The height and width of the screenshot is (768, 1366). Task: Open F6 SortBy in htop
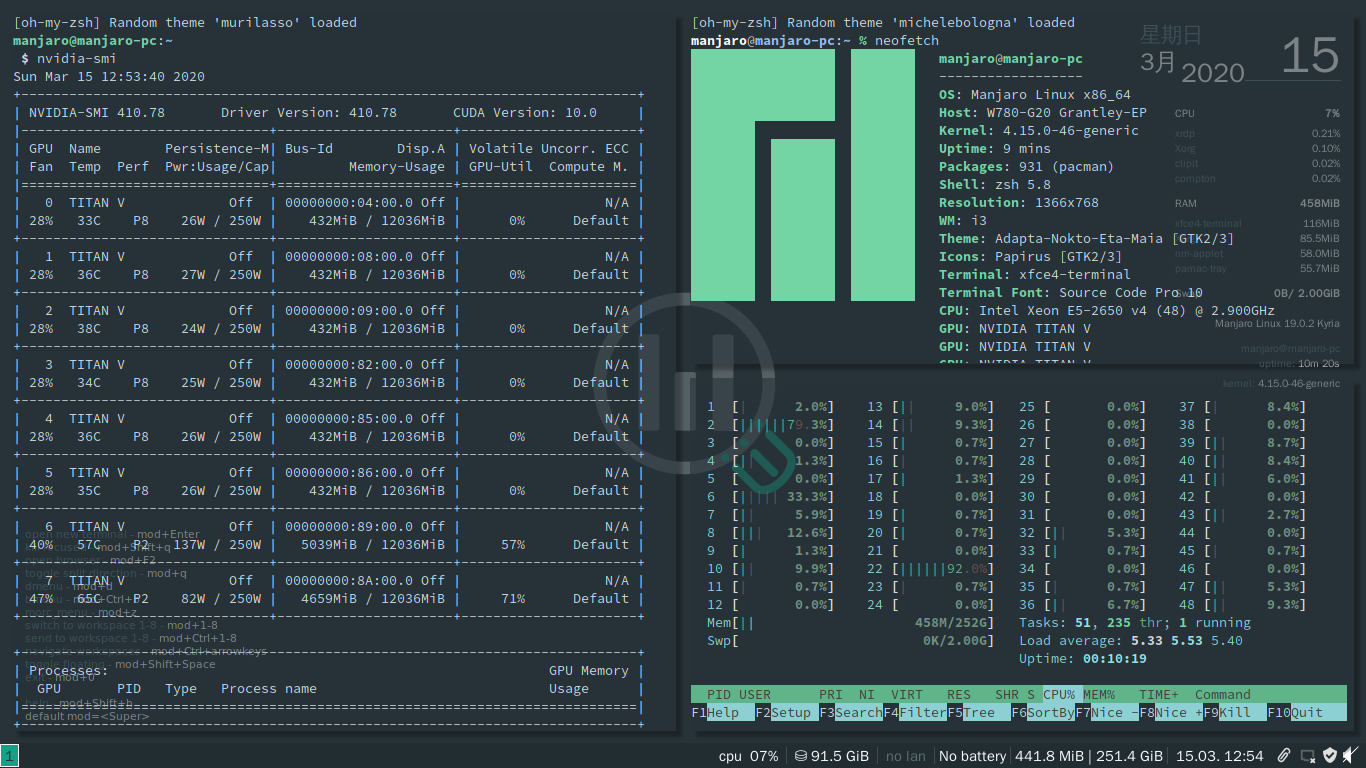1043,713
